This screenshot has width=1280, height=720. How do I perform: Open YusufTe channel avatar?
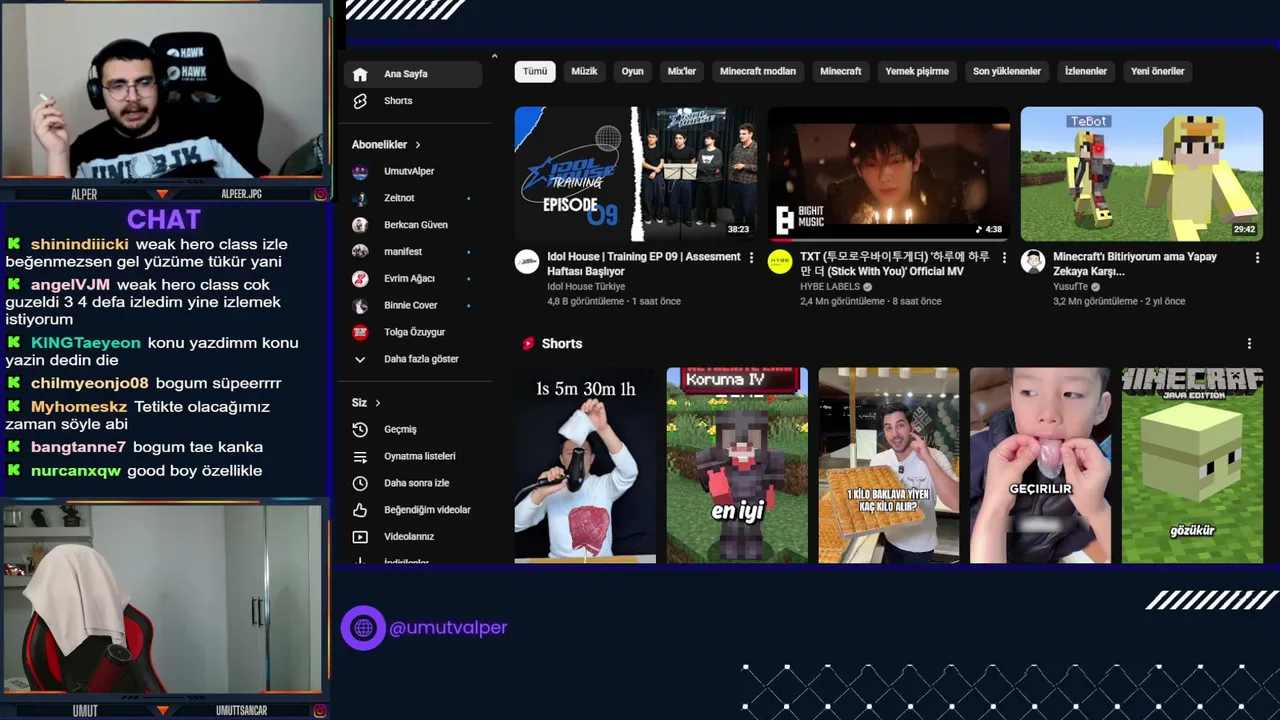tap(1033, 262)
